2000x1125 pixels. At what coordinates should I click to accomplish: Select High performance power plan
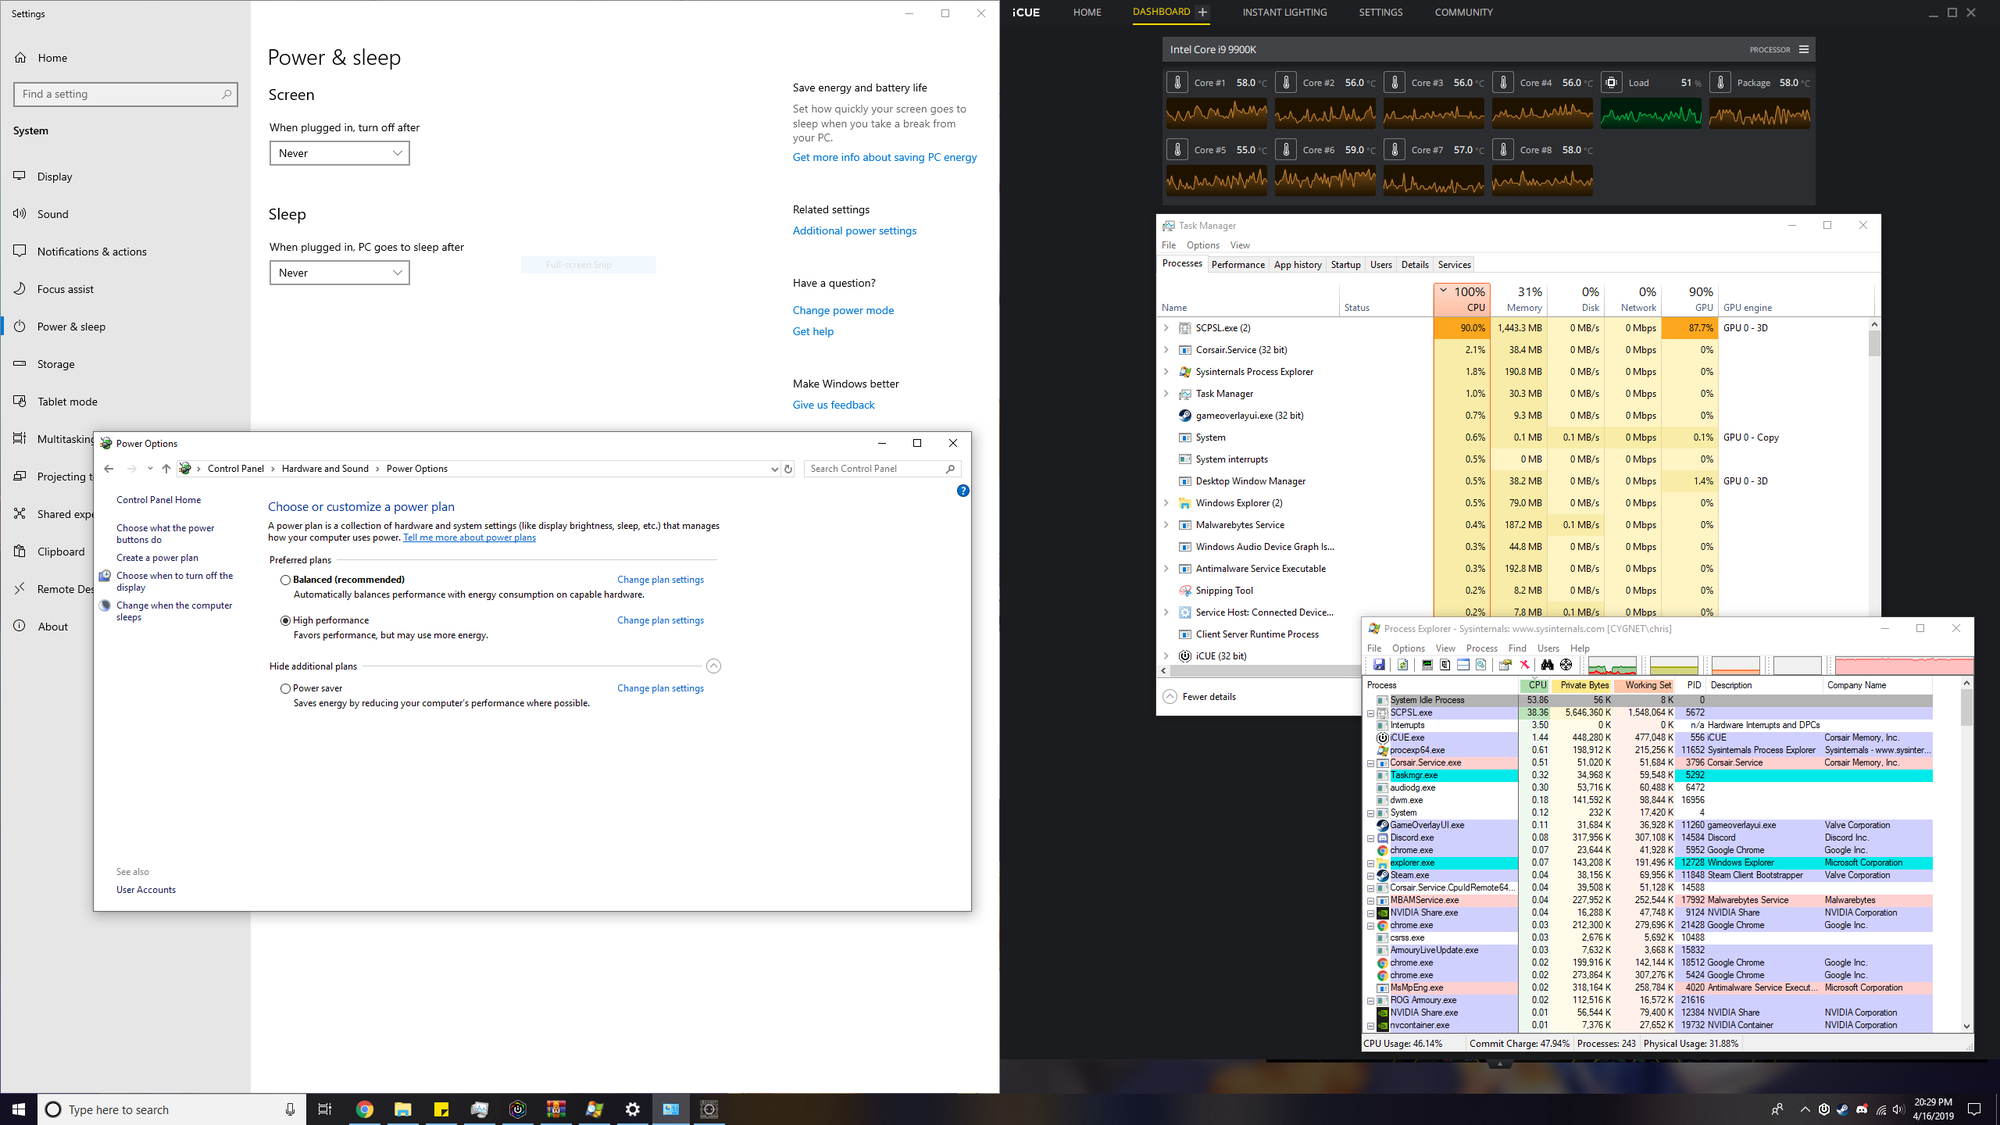click(x=286, y=621)
